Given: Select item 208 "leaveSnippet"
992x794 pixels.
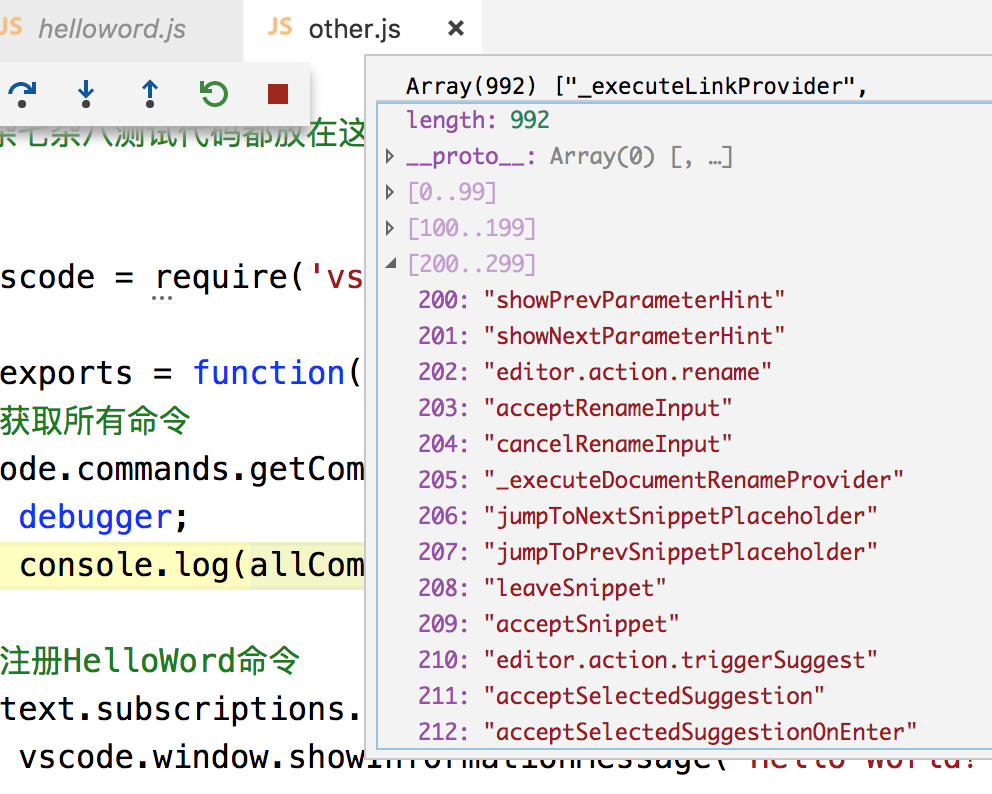Looking at the screenshot, I should pyautogui.click(x=542, y=588).
